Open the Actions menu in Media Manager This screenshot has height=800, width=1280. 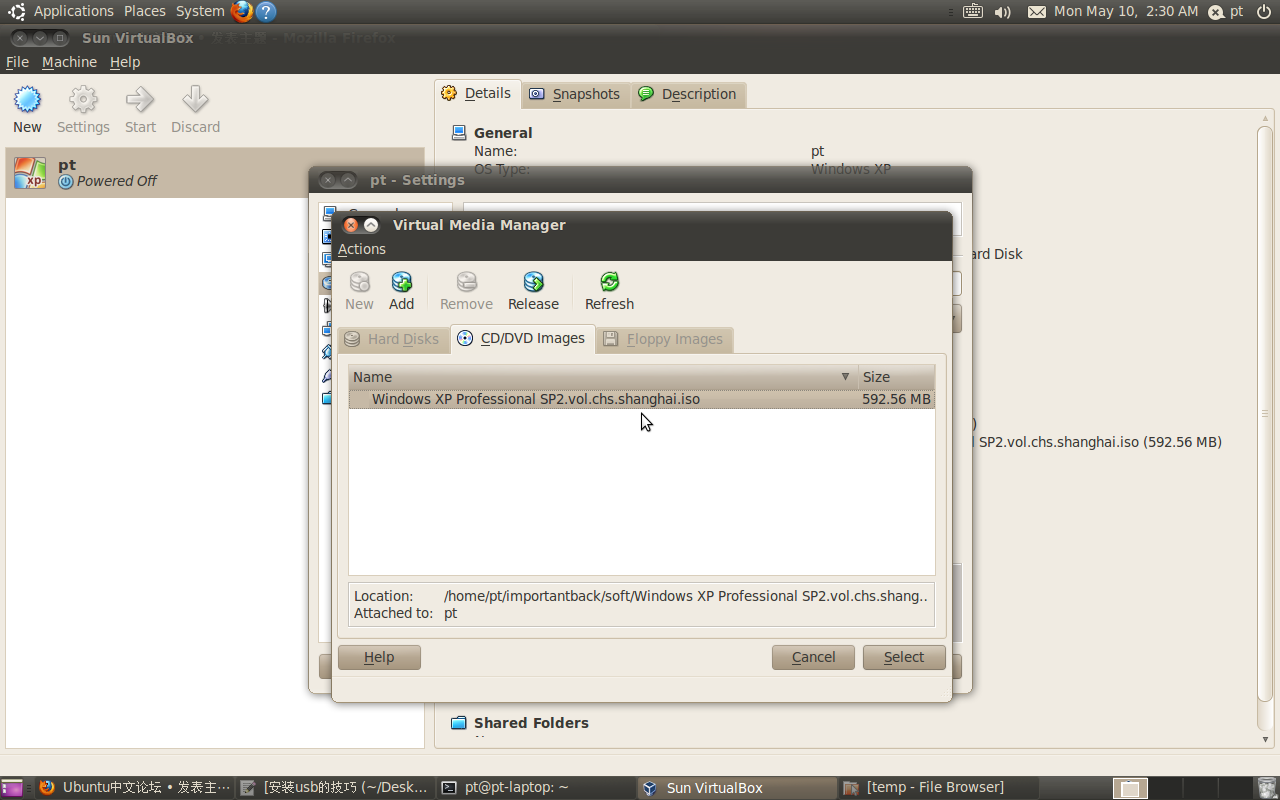361,249
